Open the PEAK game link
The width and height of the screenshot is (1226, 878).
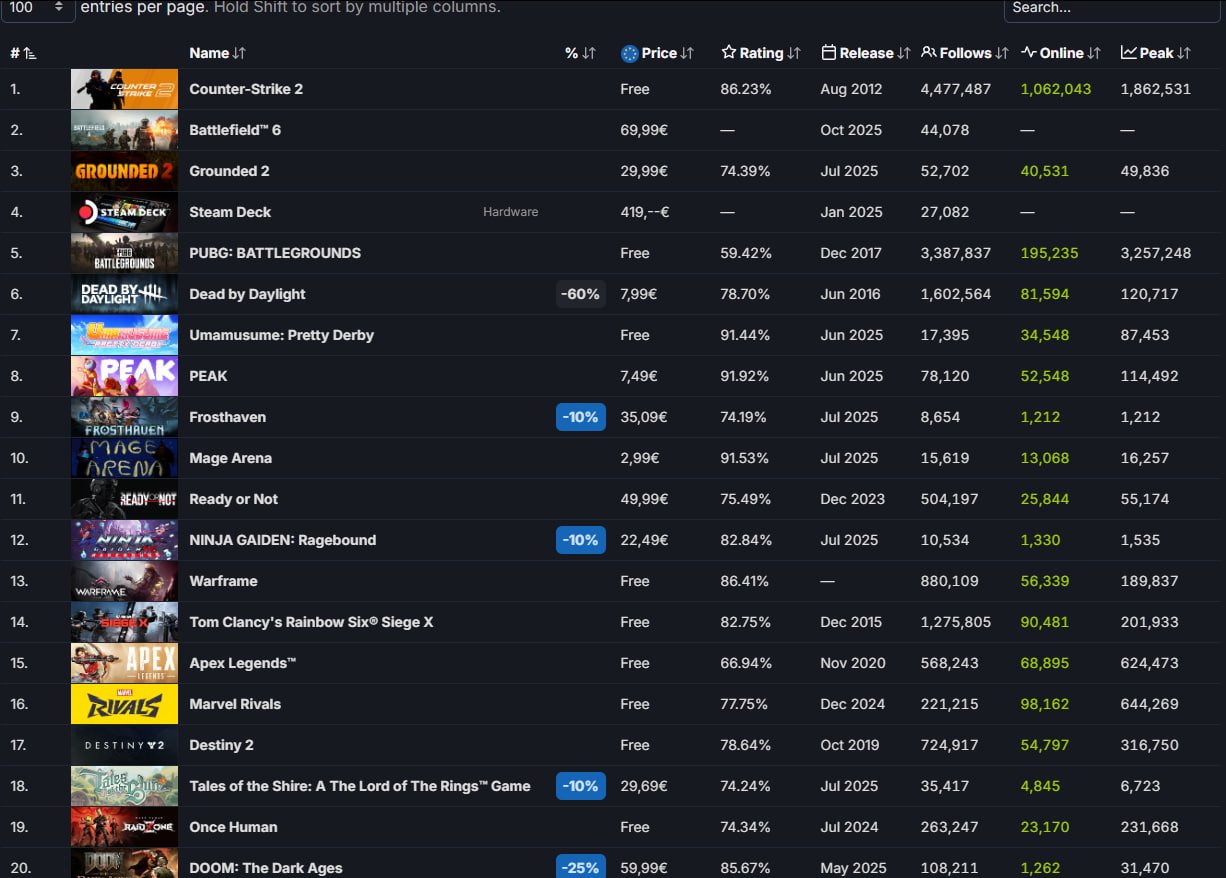(208, 376)
